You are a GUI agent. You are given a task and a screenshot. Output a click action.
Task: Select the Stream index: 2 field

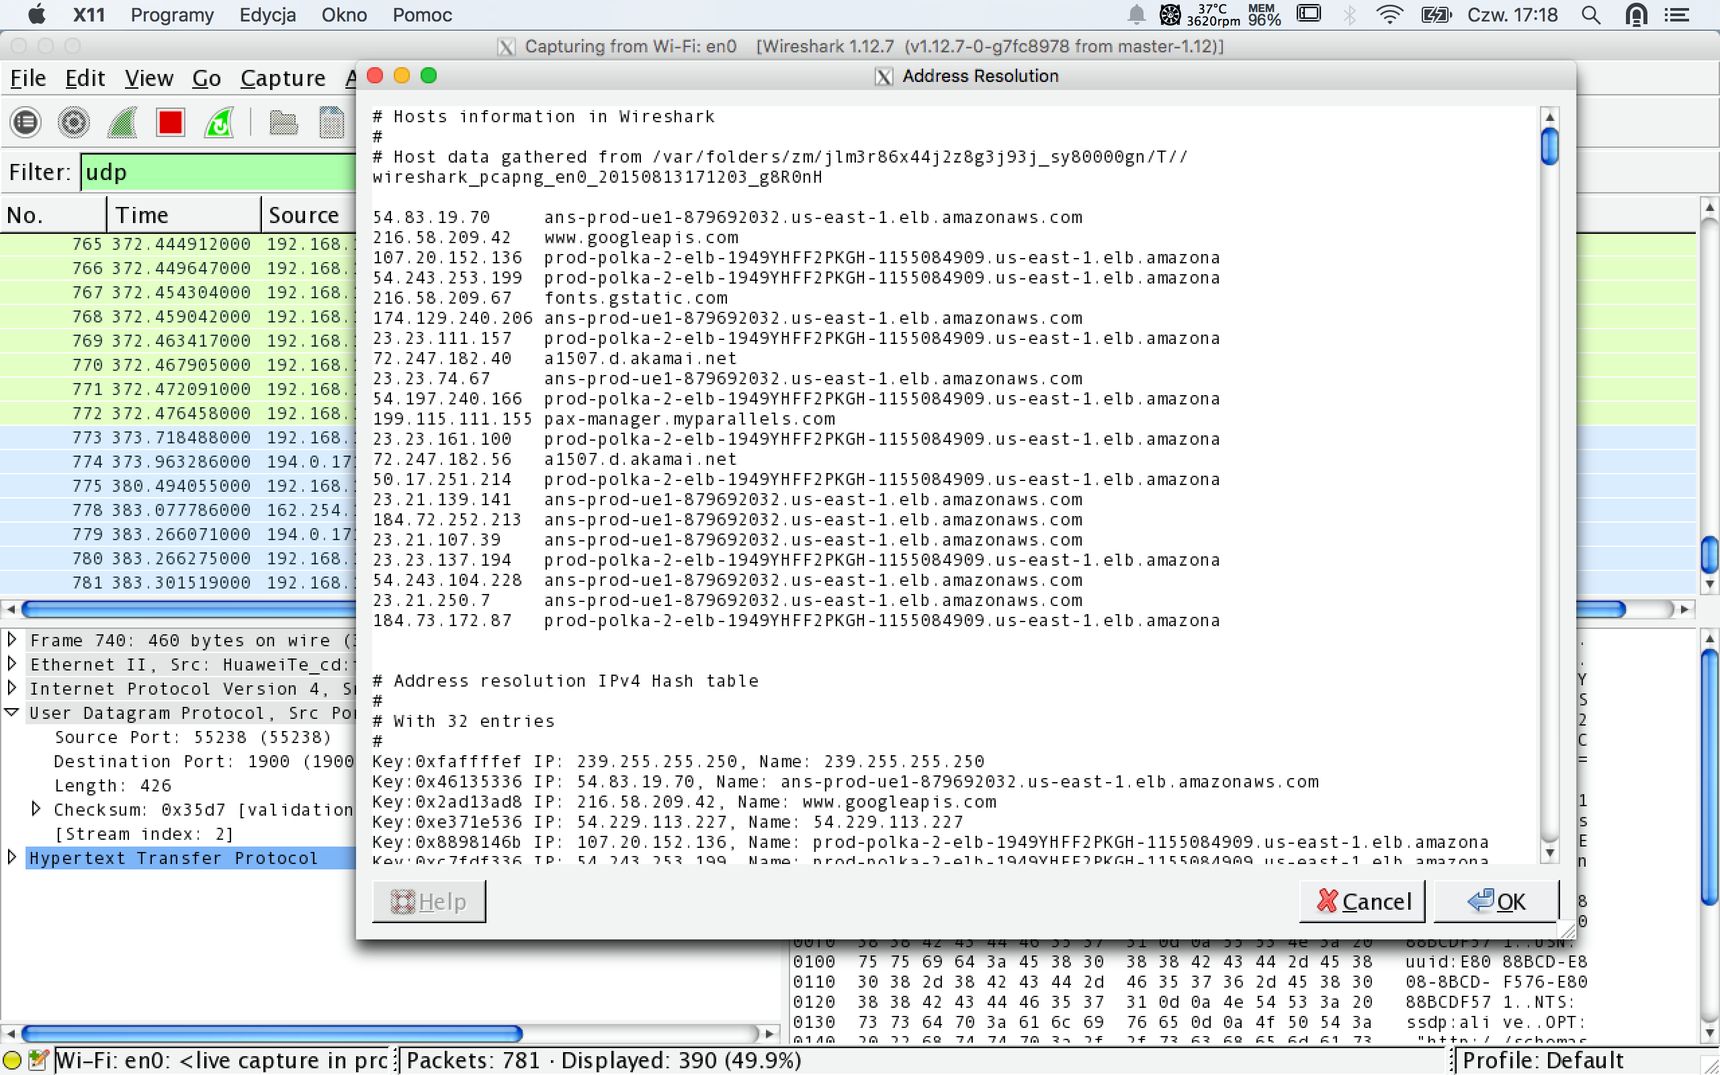pos(144,833)
